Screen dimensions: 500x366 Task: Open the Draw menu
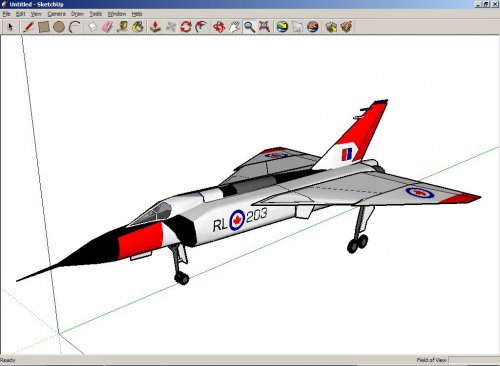click(x=77, y=14)
